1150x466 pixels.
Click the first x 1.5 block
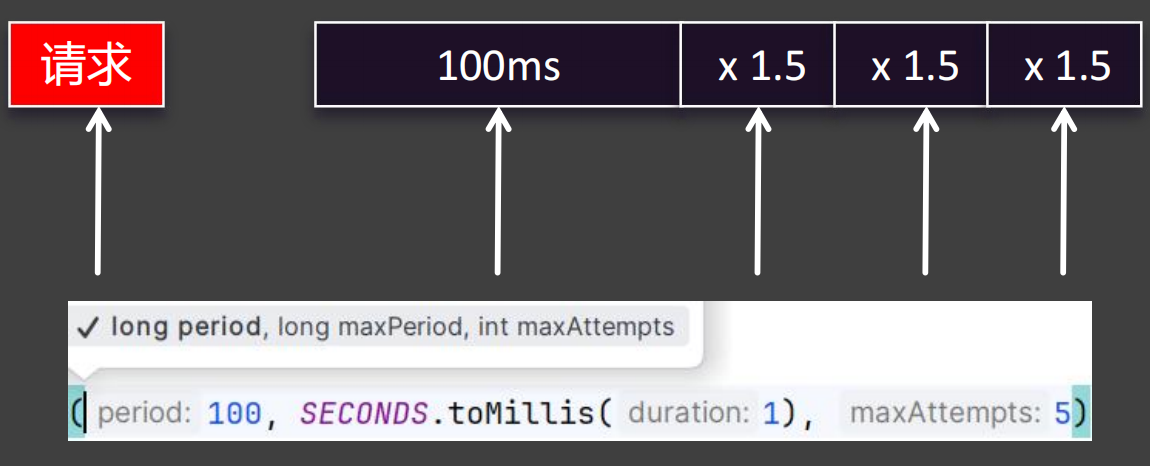click(x=758, y=65)
